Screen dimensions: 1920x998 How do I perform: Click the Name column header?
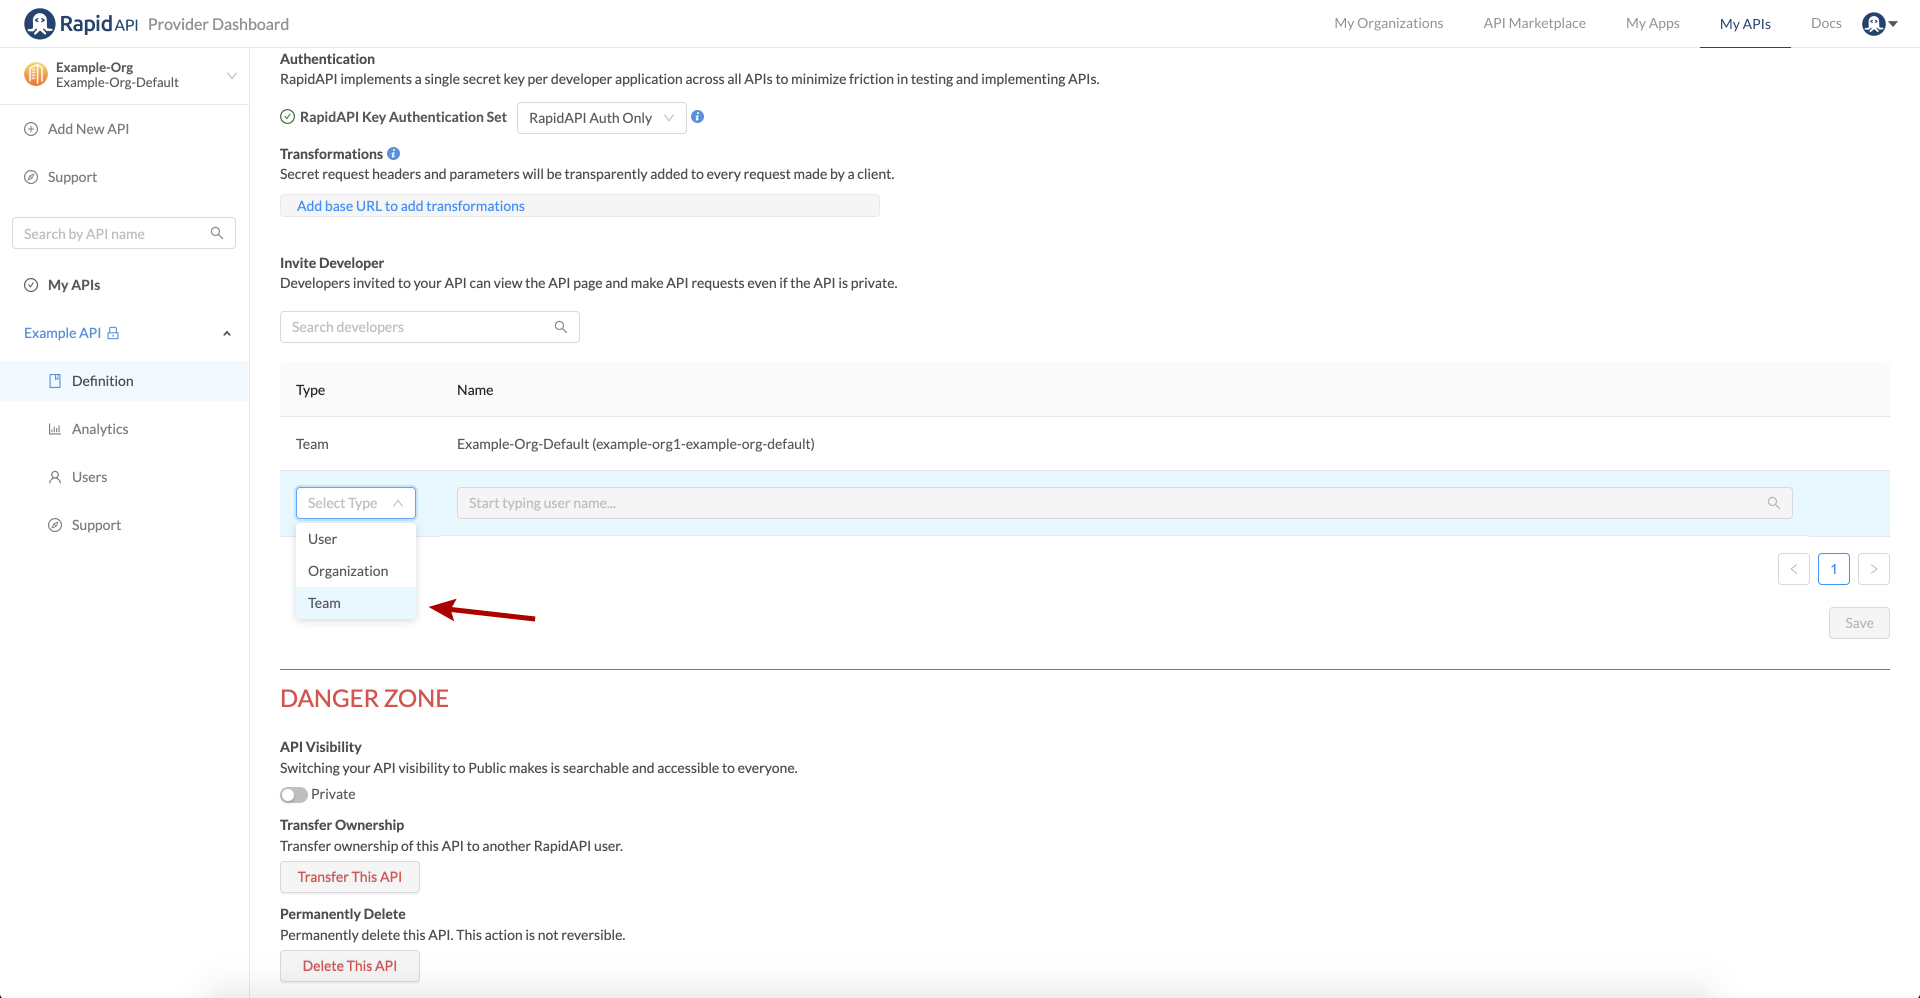tap(475, 390)
